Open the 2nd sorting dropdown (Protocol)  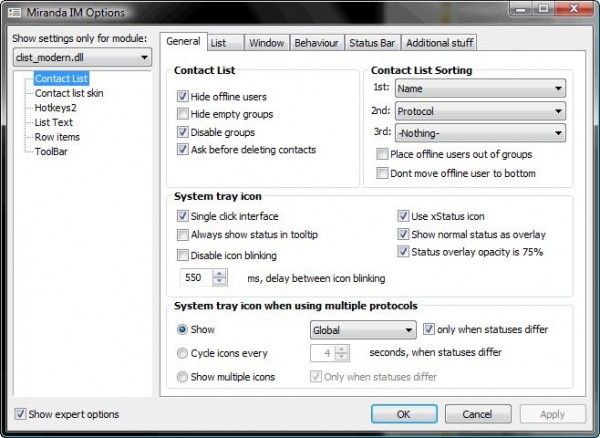(x=480, y=111)
